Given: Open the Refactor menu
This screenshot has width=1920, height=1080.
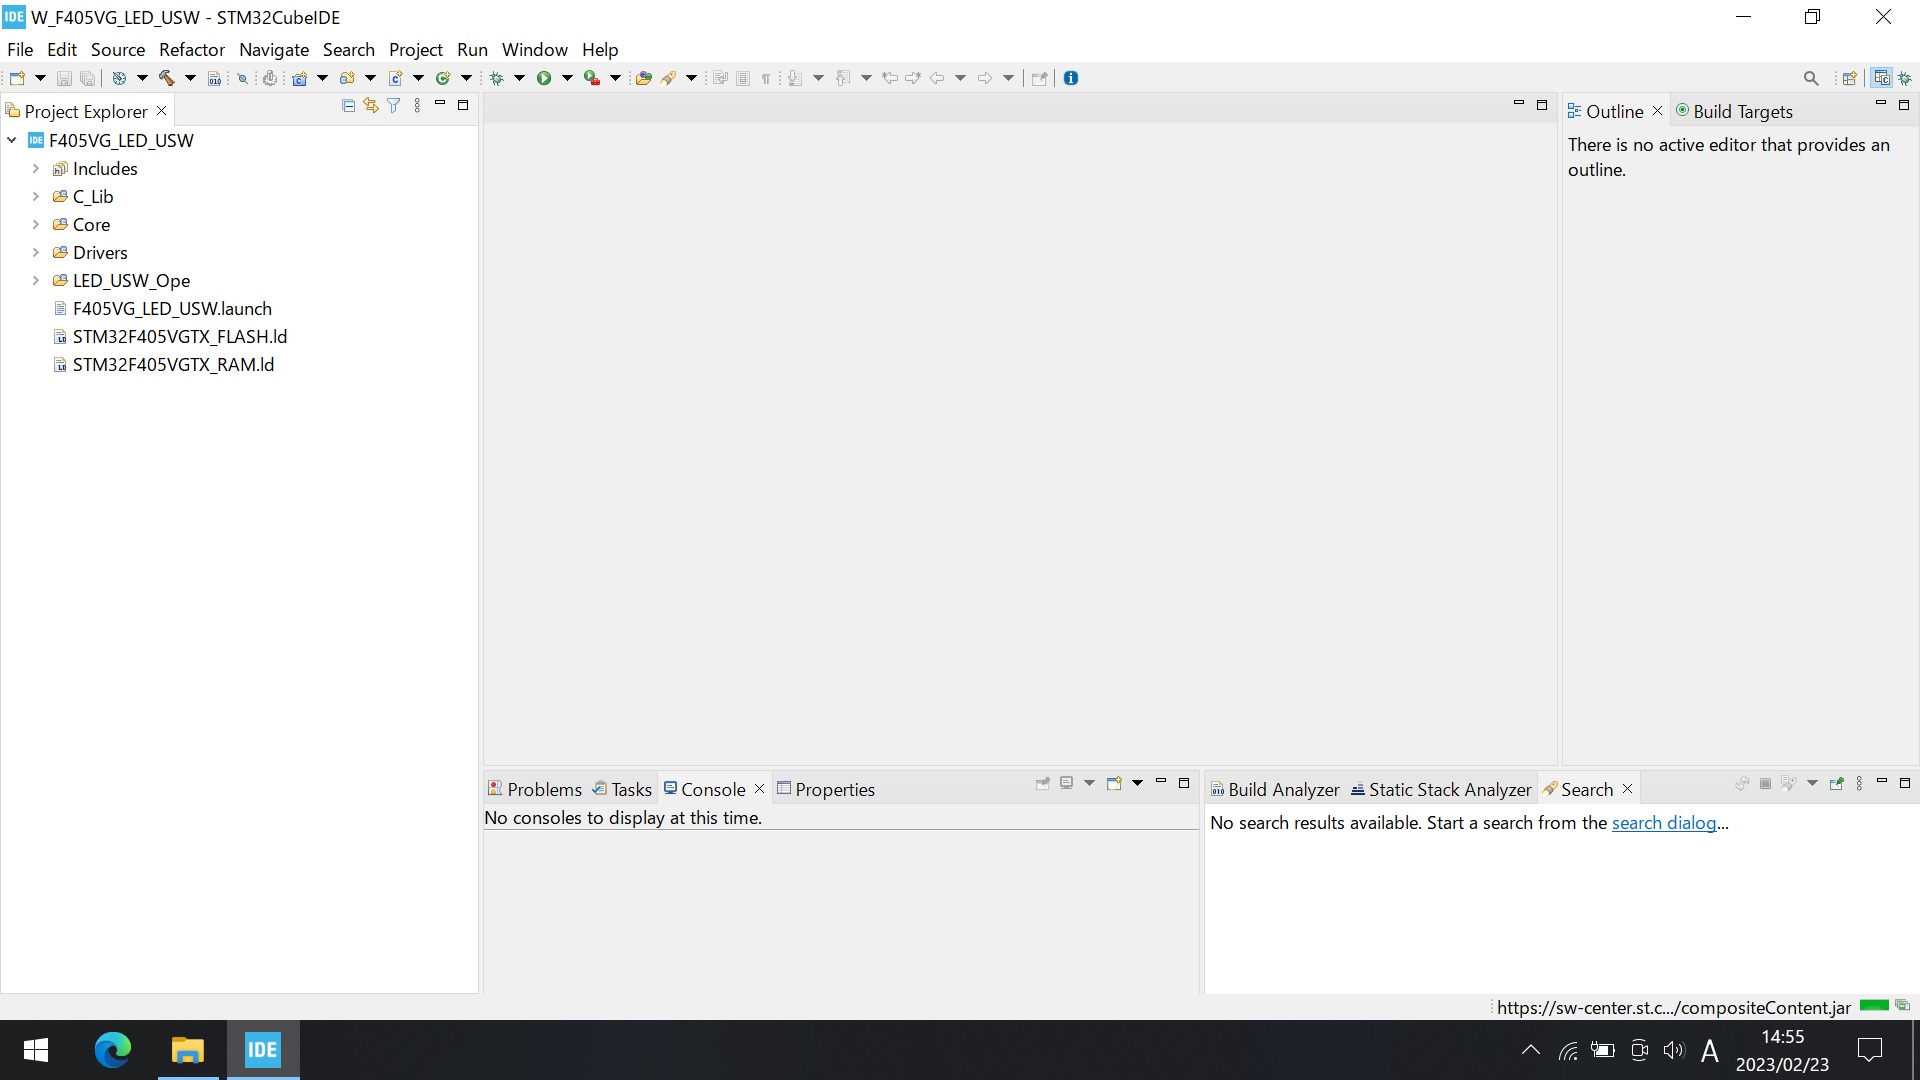Looking at the screenshot, I should [x=192, y=49].
